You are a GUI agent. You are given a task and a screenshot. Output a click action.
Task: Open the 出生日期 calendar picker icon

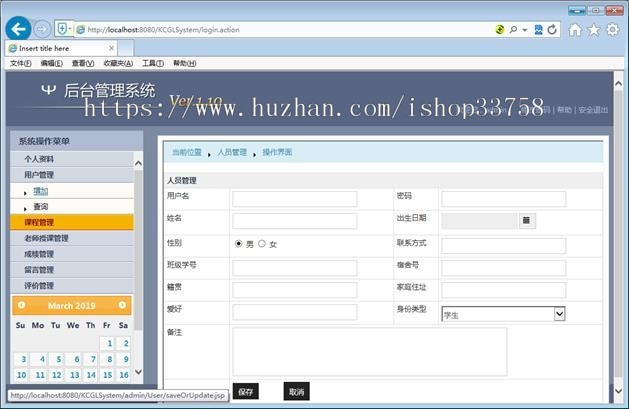pyautogui.click(x=527, y=221)
